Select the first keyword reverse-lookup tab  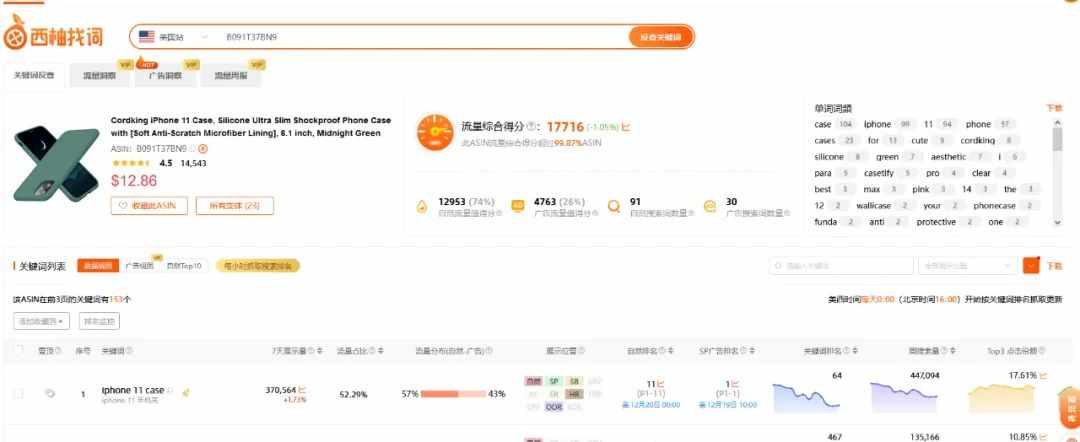[x=34, y=76]
